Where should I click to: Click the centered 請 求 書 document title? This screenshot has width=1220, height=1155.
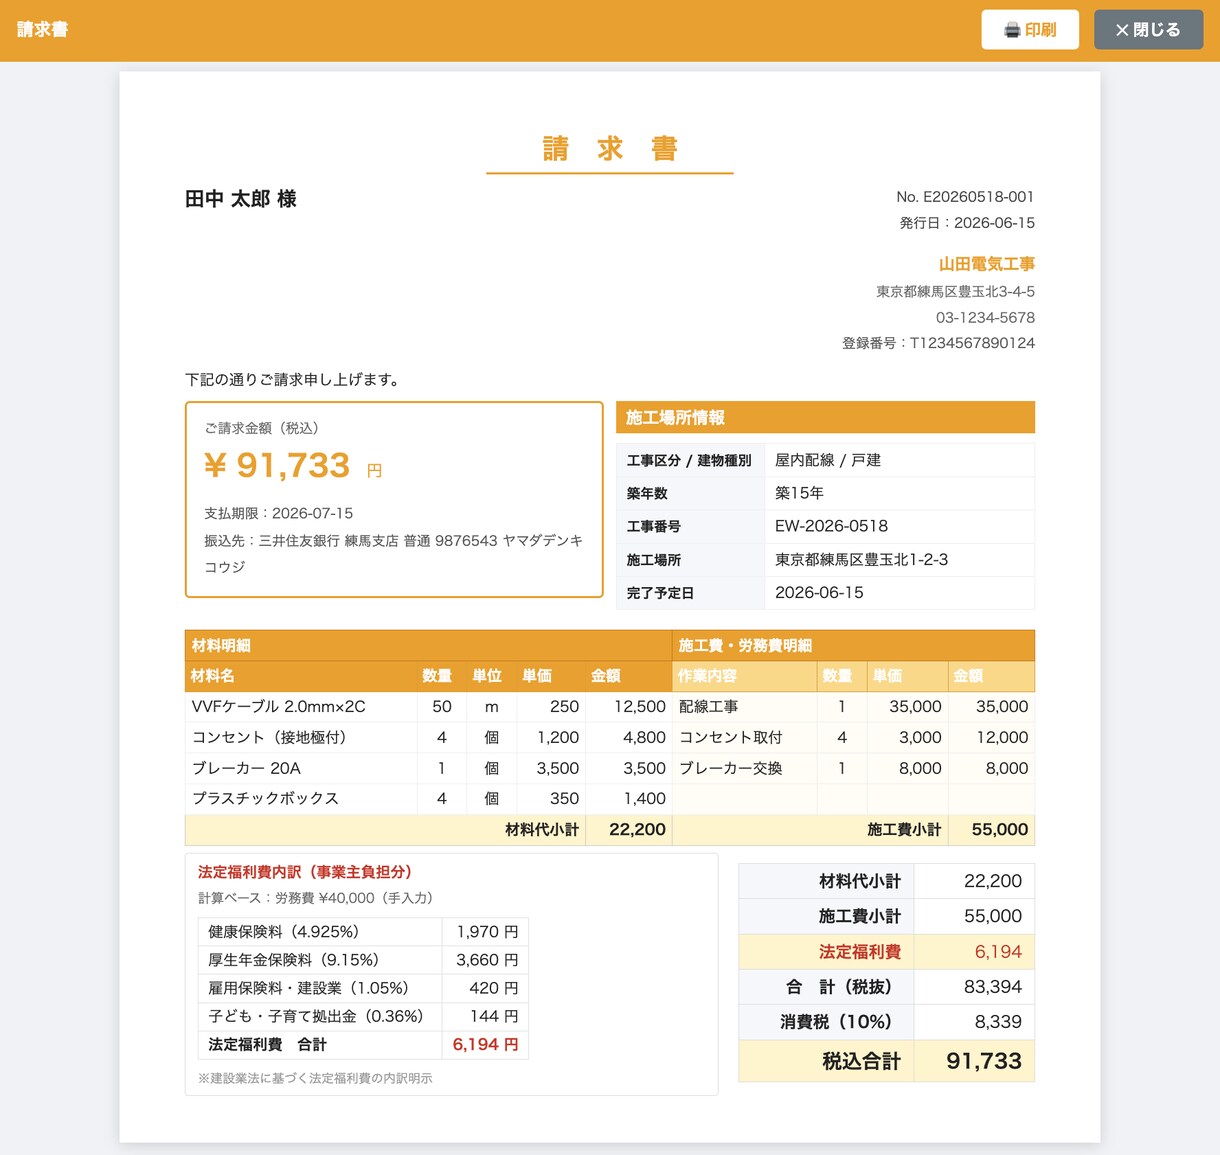click(610, 149)
